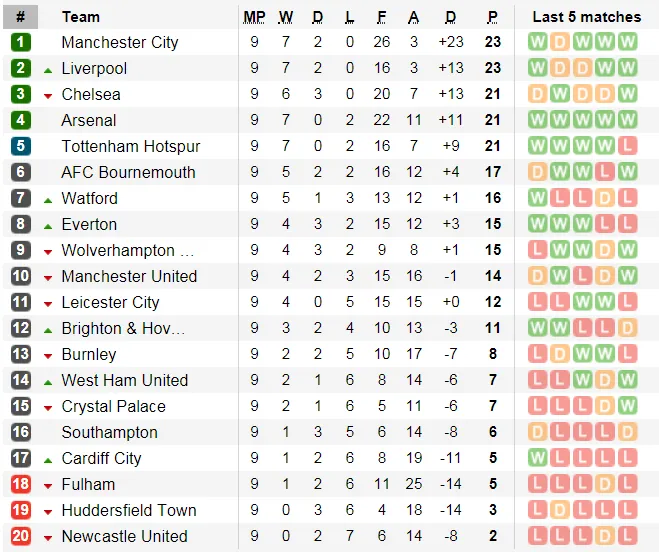
Task: Click Manchester City's first W result badge
Action: click(x=538, y=42)
